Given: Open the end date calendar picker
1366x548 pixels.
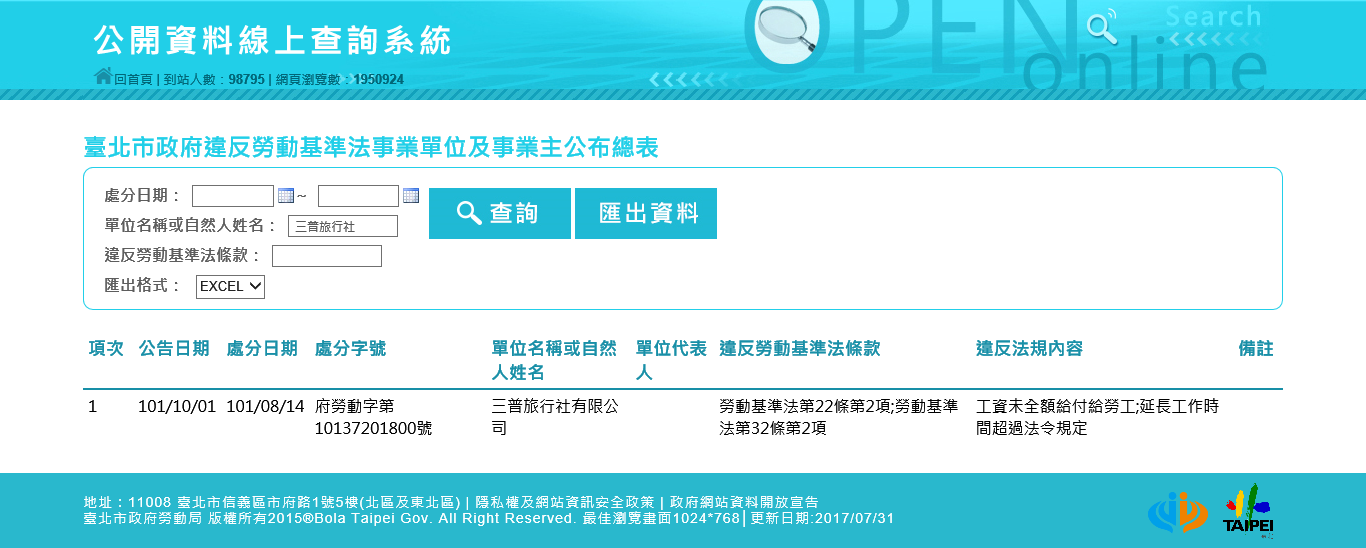Looking at the screenshot, I should coord(410,195).
